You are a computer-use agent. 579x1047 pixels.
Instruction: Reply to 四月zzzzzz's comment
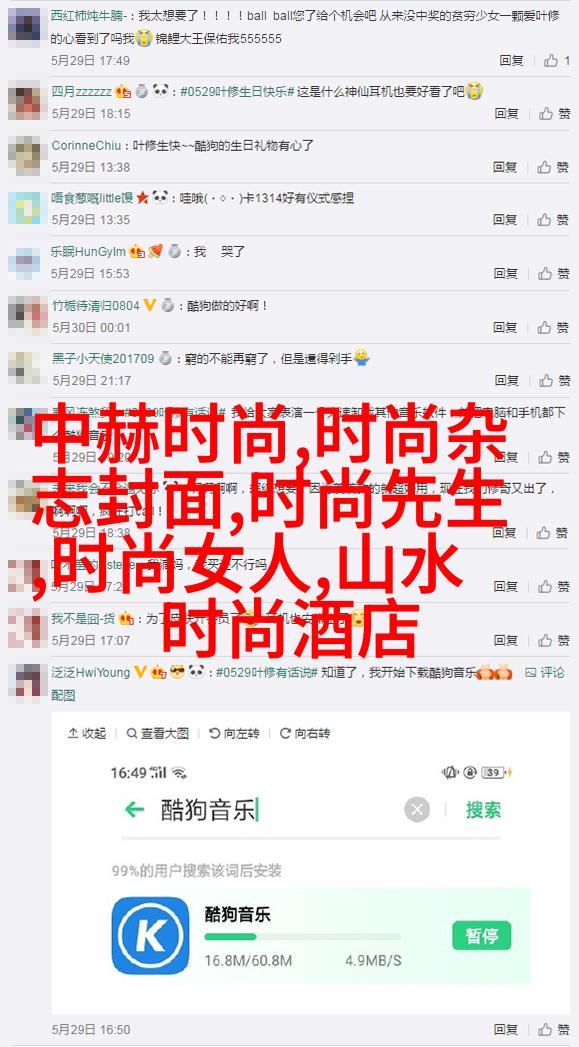pos(506,114)
